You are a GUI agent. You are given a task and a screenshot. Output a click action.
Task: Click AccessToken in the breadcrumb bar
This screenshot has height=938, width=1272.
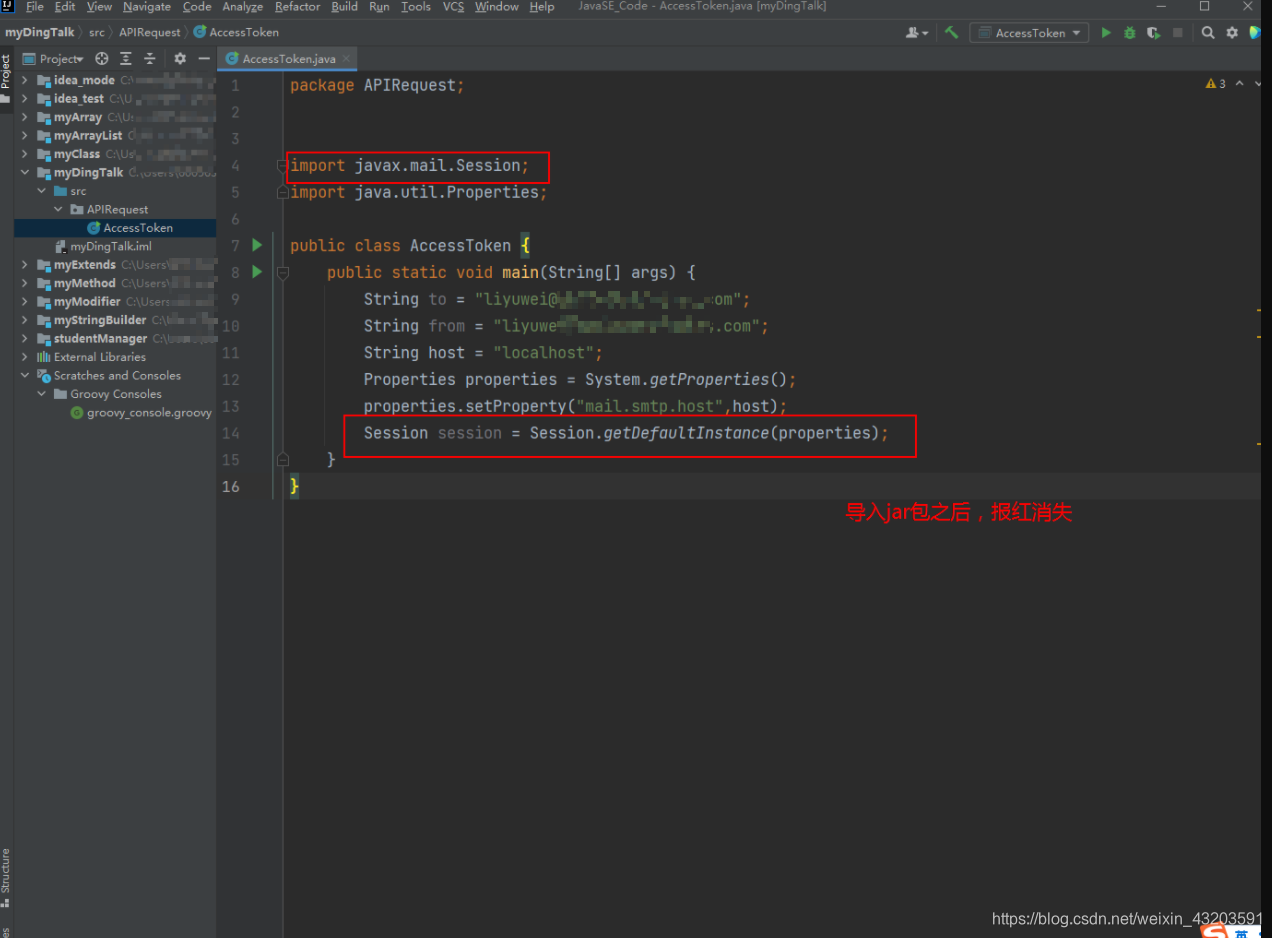[237, 33]
